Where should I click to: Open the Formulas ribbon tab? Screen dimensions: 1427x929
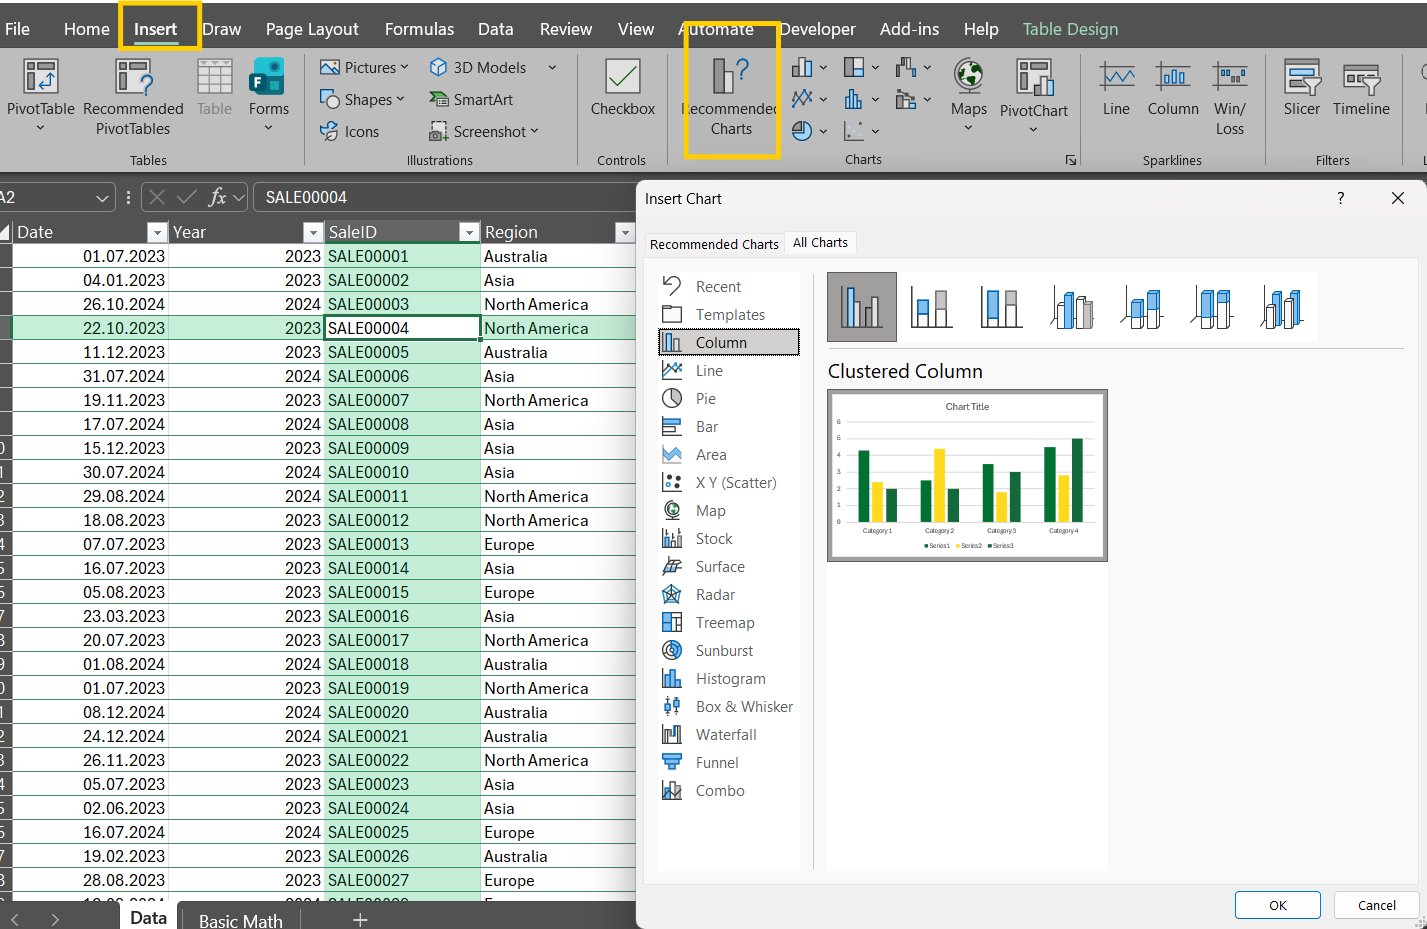pyautogui.click(x=419, y=29)
